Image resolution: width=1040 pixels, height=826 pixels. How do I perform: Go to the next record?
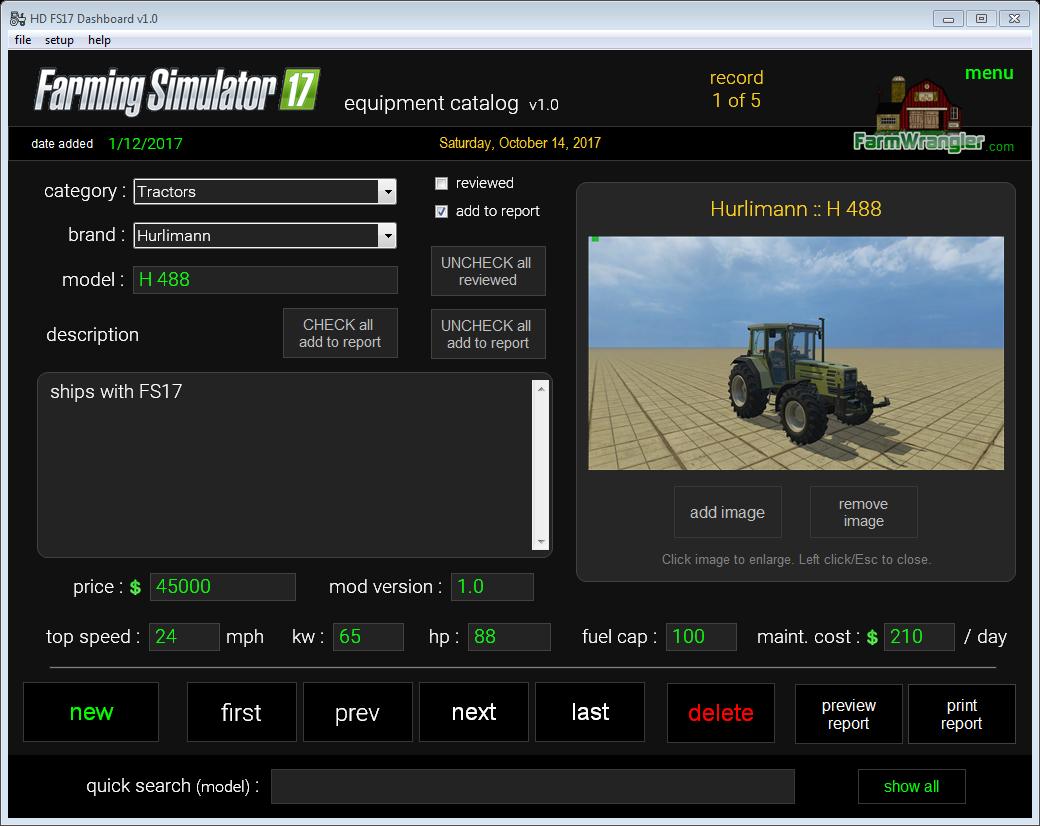coord(474,713)
